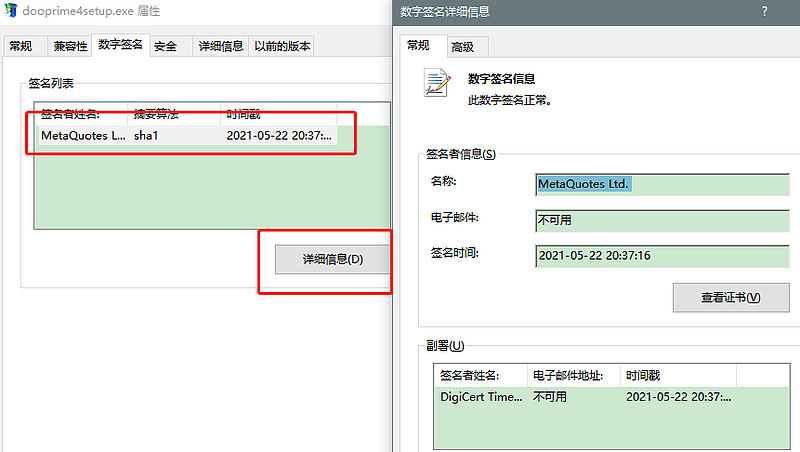800x452 pixels.
Task: Open the 安全 tab
Action: tap(166, 46)
